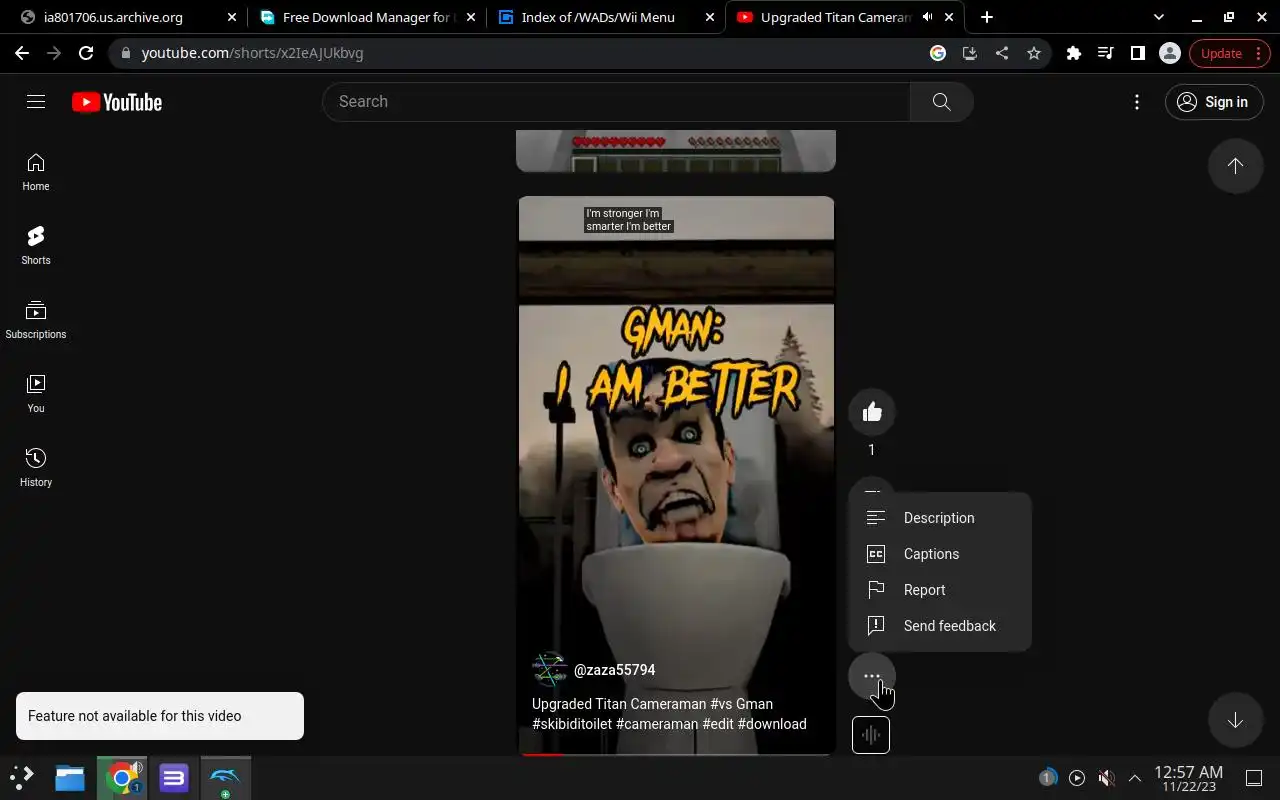Share this page from address bar

[x=1002, y=53]
